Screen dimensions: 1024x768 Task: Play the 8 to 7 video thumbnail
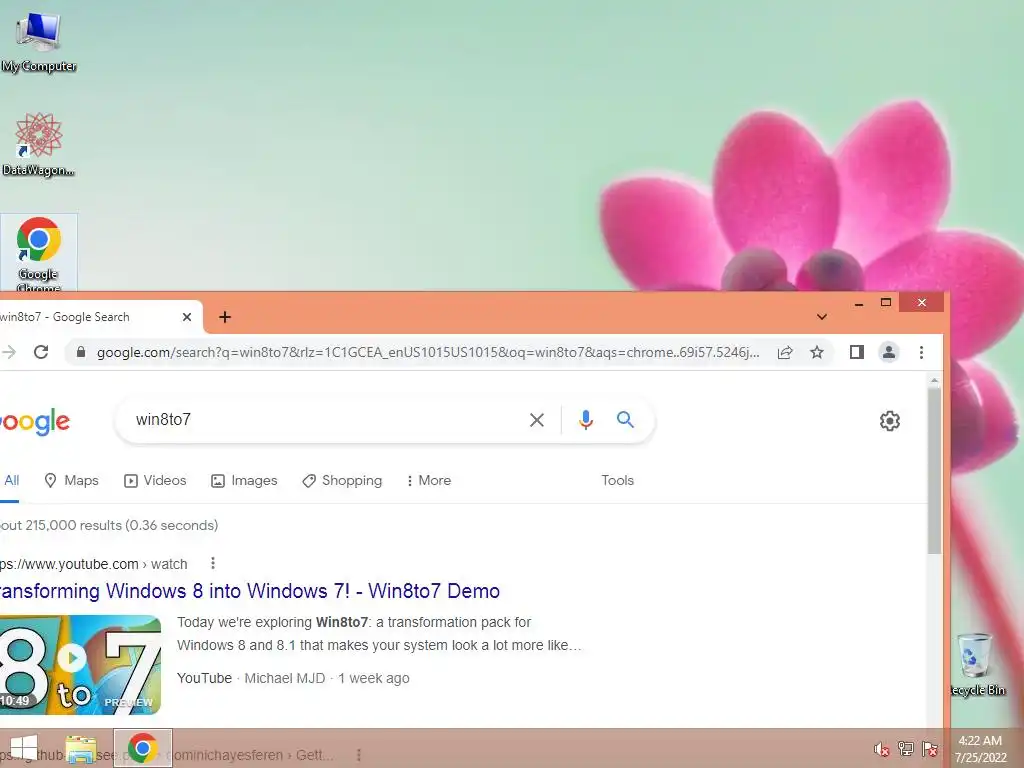(x=80, y=665)
